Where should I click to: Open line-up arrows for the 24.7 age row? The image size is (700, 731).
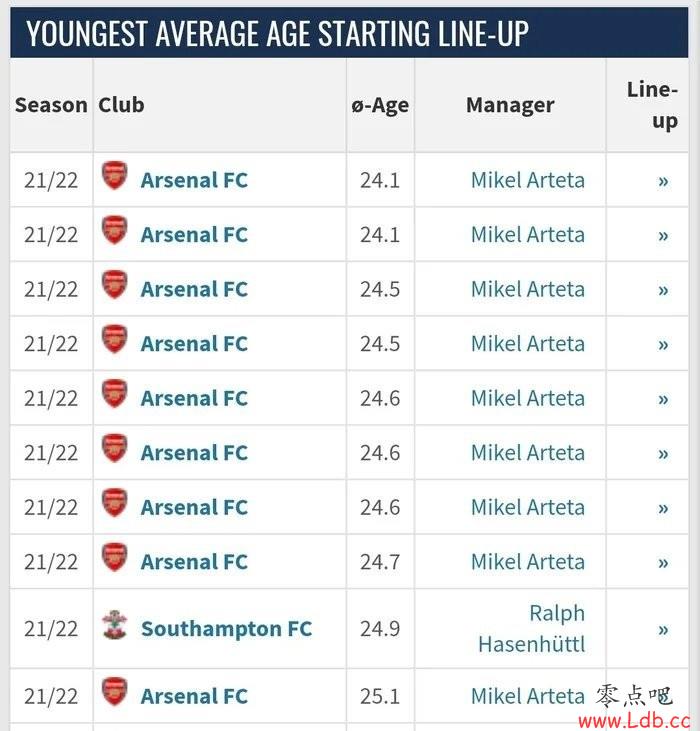[x=663, y=563]
